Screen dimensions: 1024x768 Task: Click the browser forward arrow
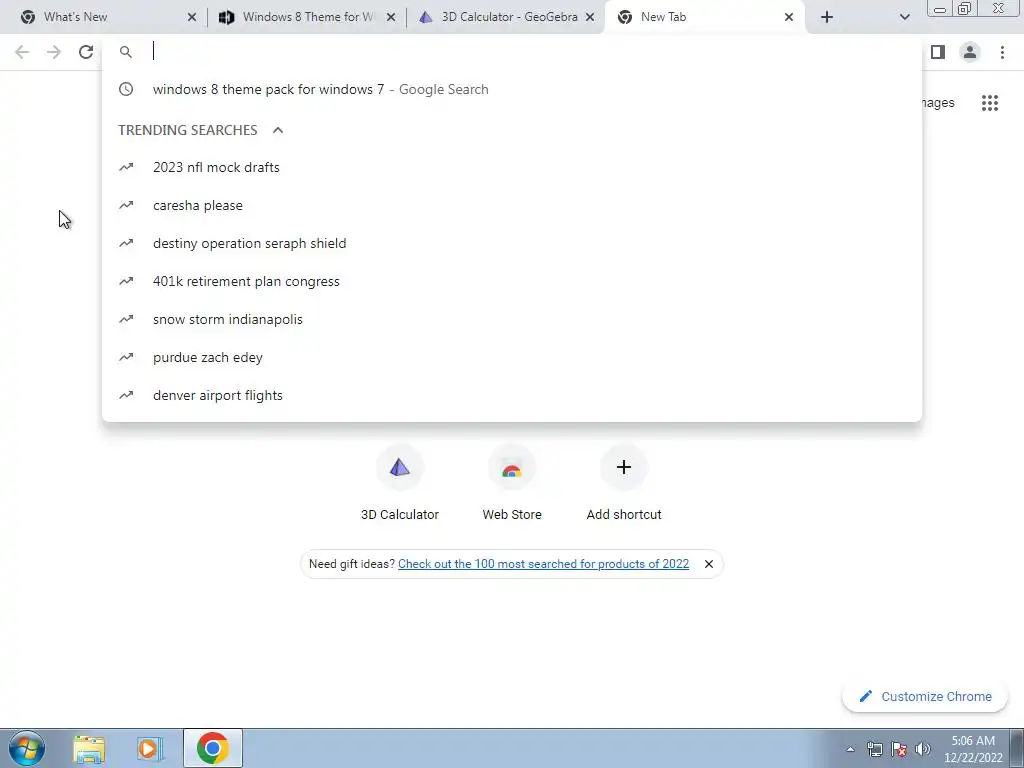pos(54,52)
